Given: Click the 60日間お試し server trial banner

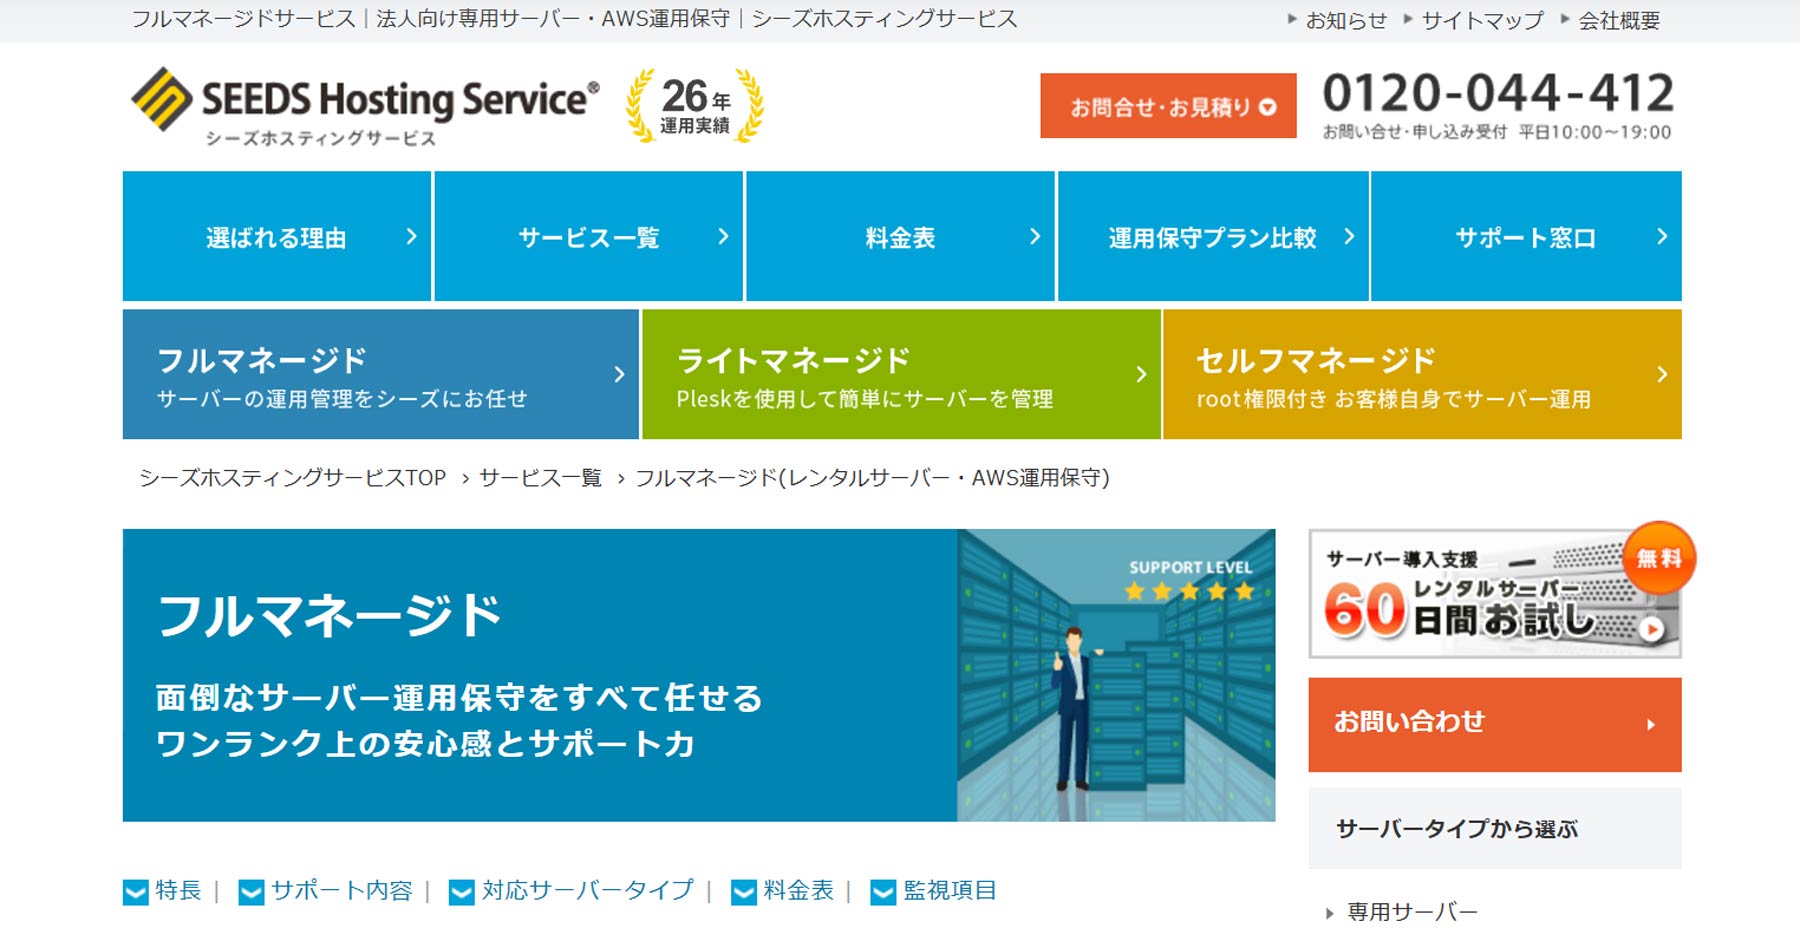Looking at the screenshot, I should 1495,593.
